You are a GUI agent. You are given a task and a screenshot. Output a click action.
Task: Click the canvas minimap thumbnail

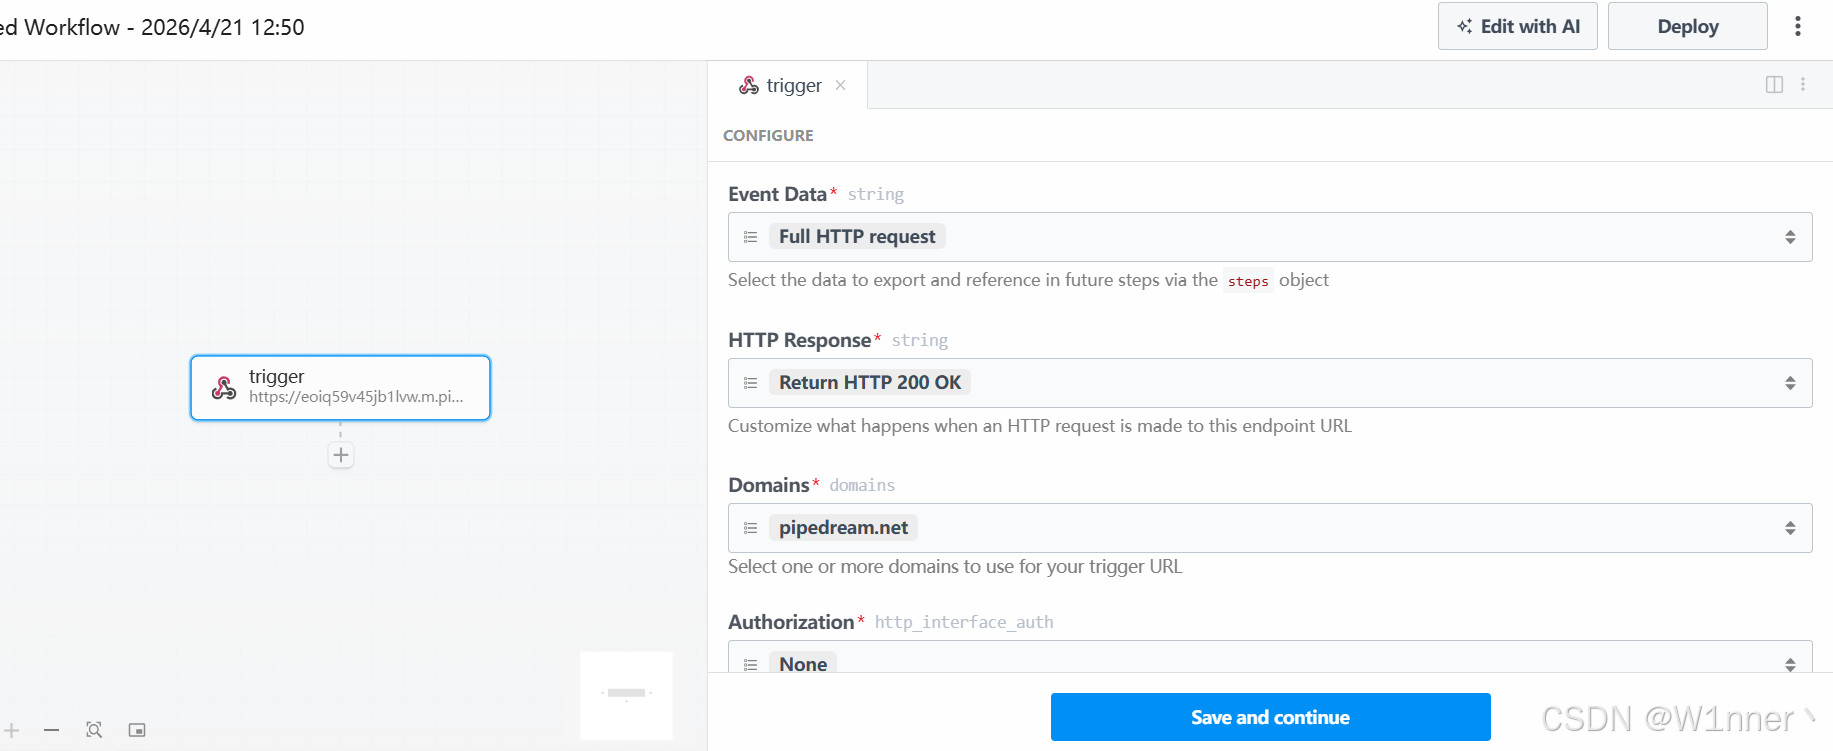point(626,695)
